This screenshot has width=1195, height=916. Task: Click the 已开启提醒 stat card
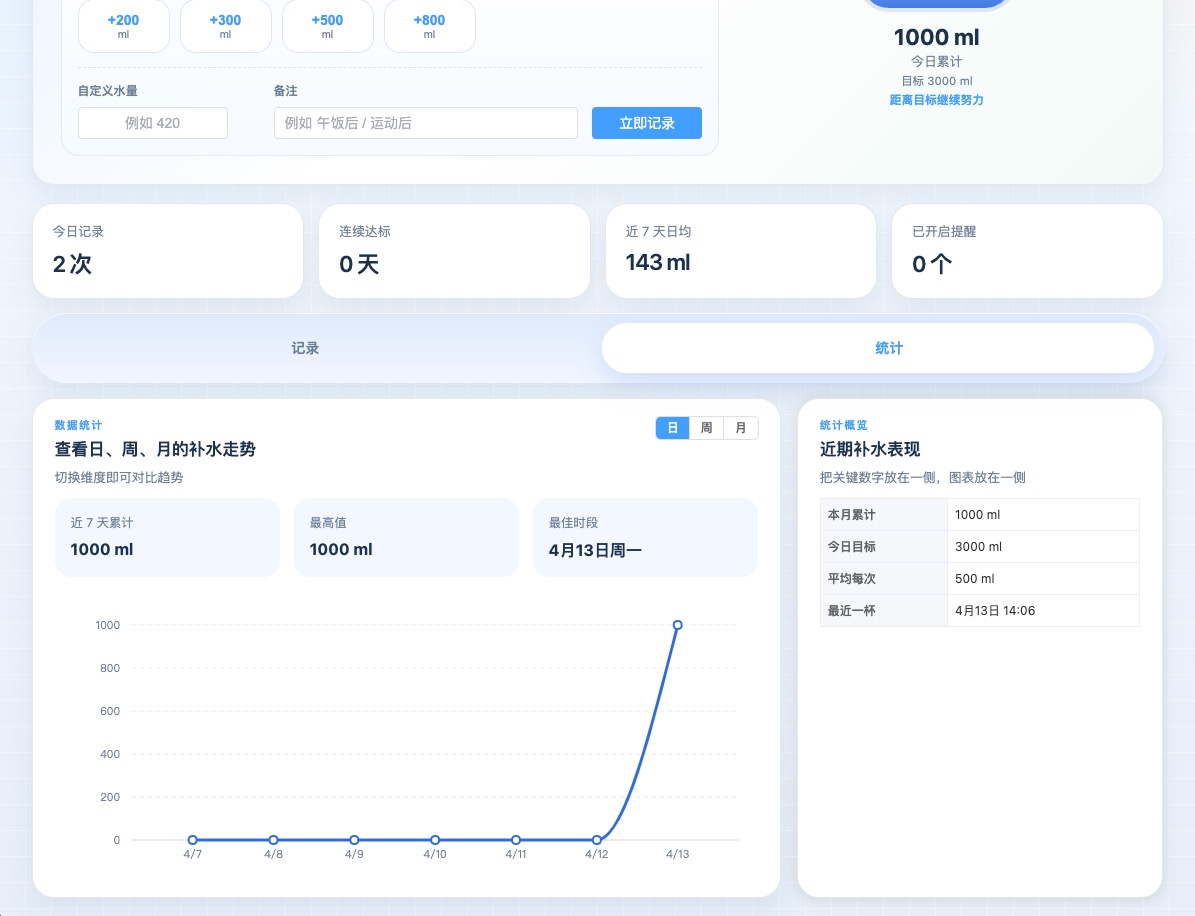(x=1027, y=251)
